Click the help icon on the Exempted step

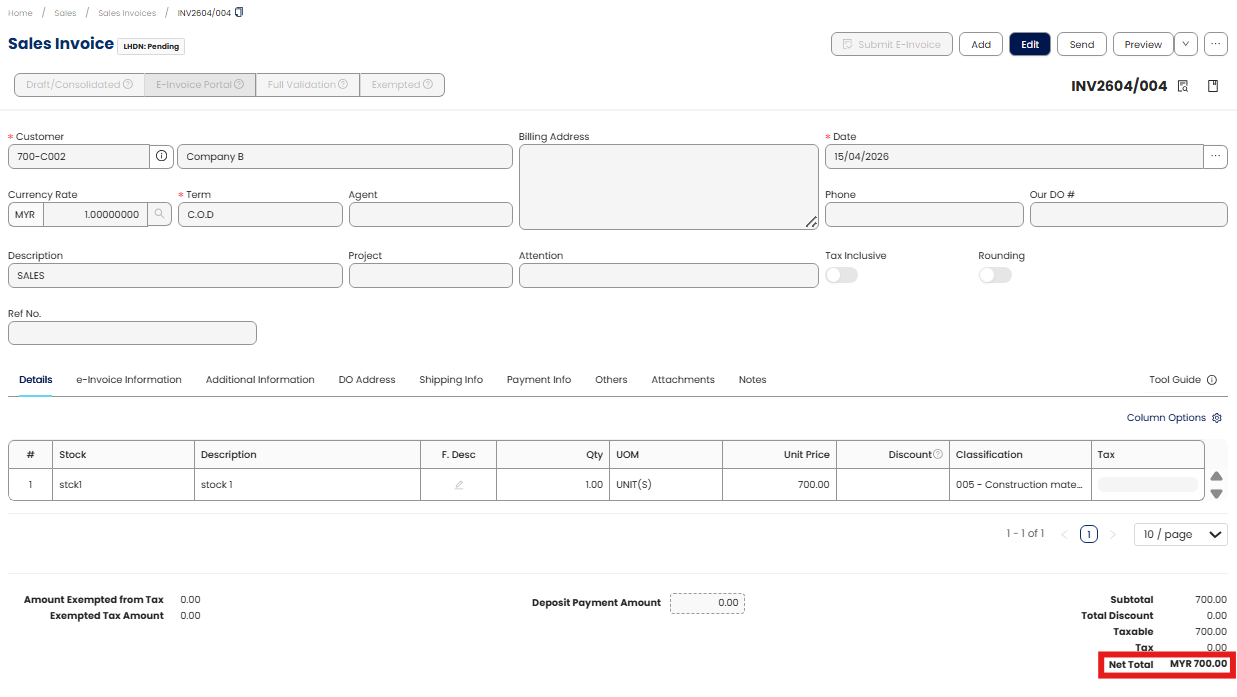point(428,85)
